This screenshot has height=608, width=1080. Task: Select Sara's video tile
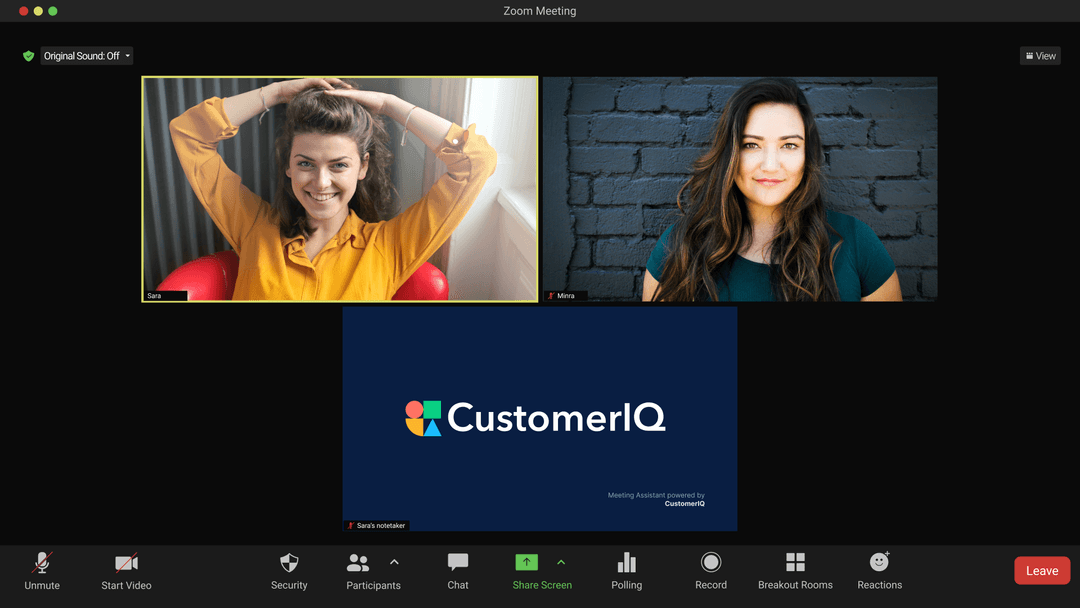[340, 188]
